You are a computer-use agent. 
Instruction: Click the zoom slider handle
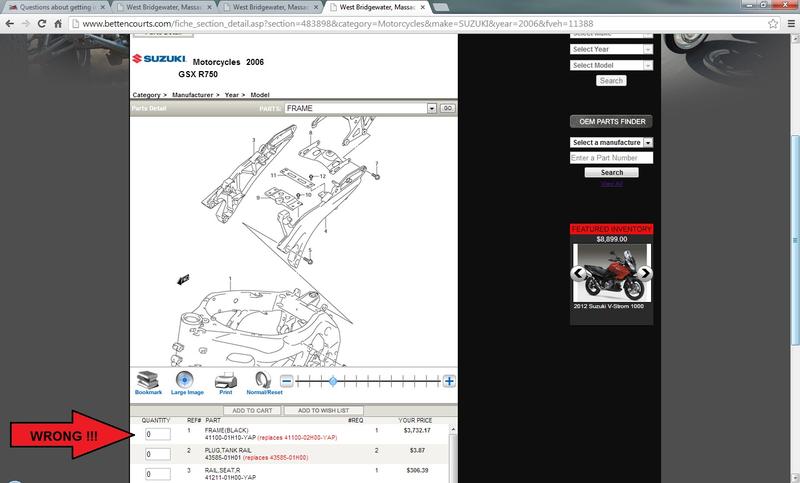[333, 381]
